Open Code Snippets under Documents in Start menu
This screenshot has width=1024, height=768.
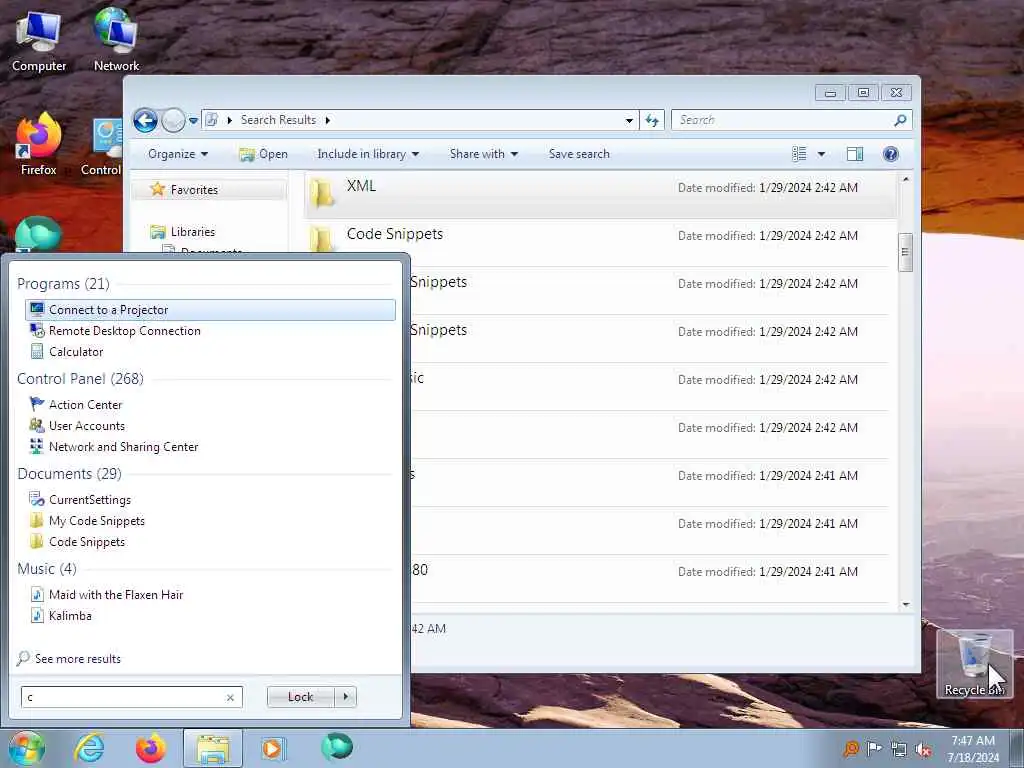coord(210,541)
